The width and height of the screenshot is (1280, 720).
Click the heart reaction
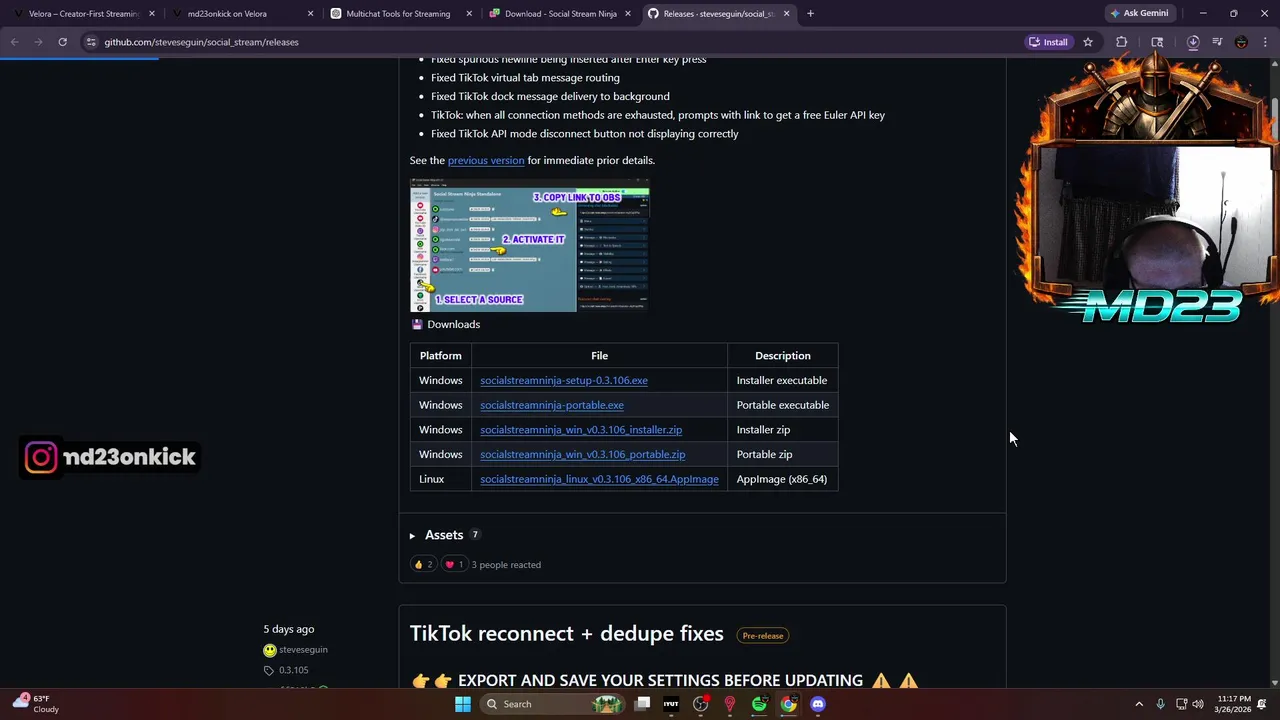(454, 564)
